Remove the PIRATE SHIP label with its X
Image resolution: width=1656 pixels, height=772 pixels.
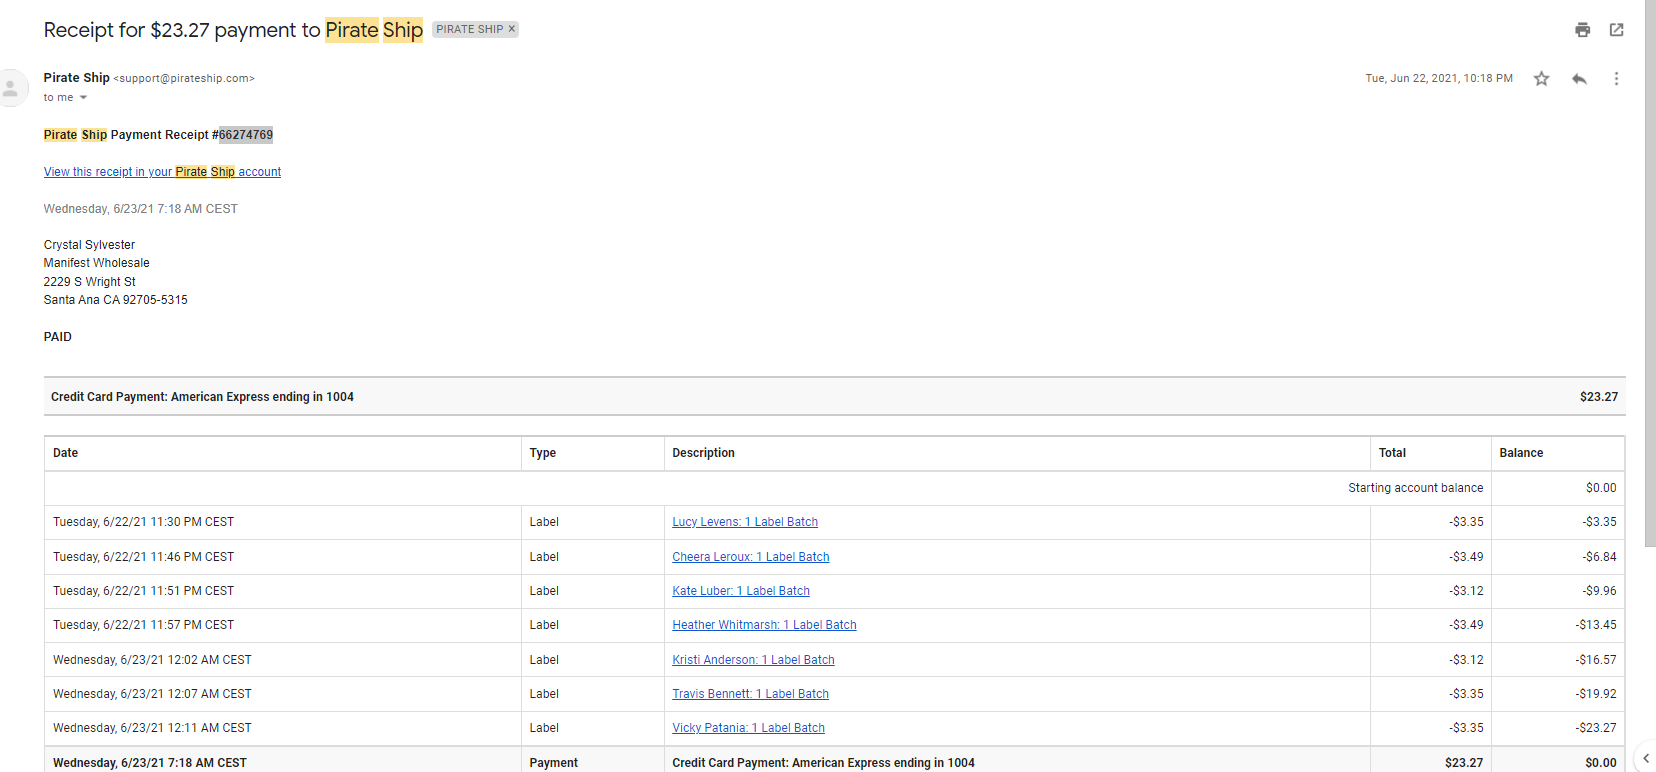(512, 29)
